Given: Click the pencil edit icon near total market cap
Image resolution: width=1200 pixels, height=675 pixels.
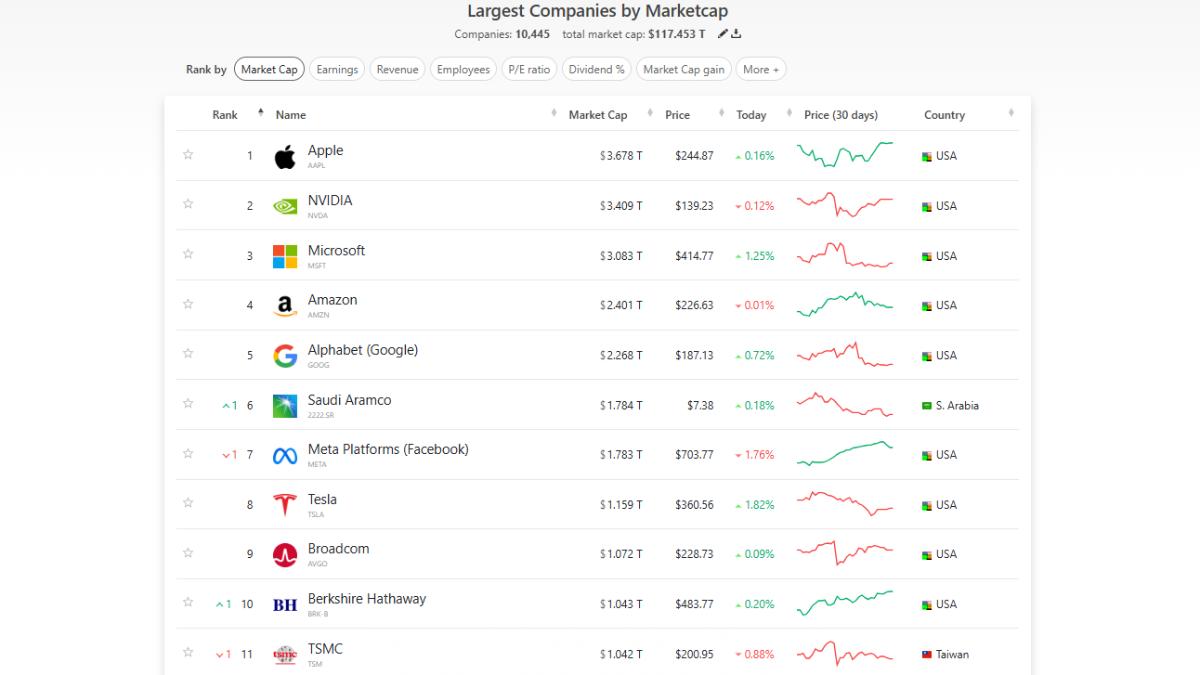Looking at the screenshot, I should [x=723, y=34].
